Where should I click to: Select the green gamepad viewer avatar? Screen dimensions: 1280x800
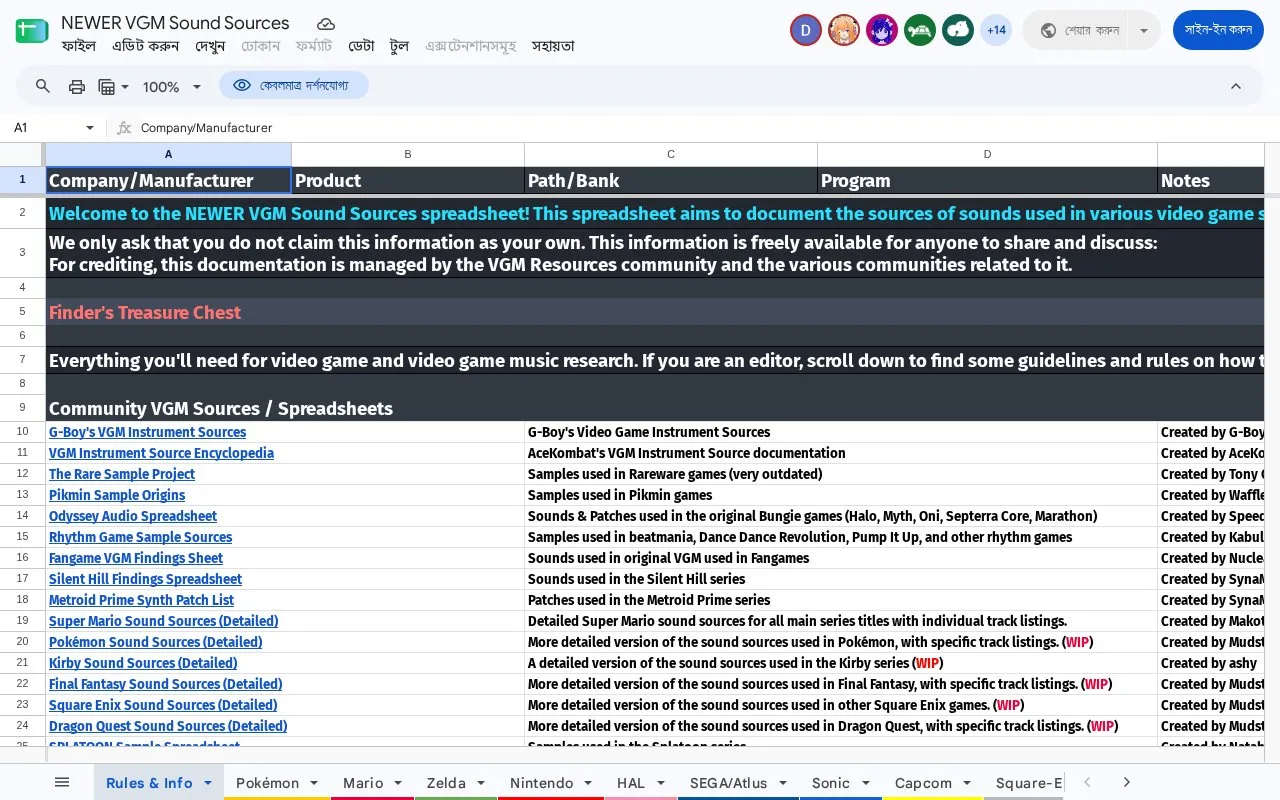920,30
